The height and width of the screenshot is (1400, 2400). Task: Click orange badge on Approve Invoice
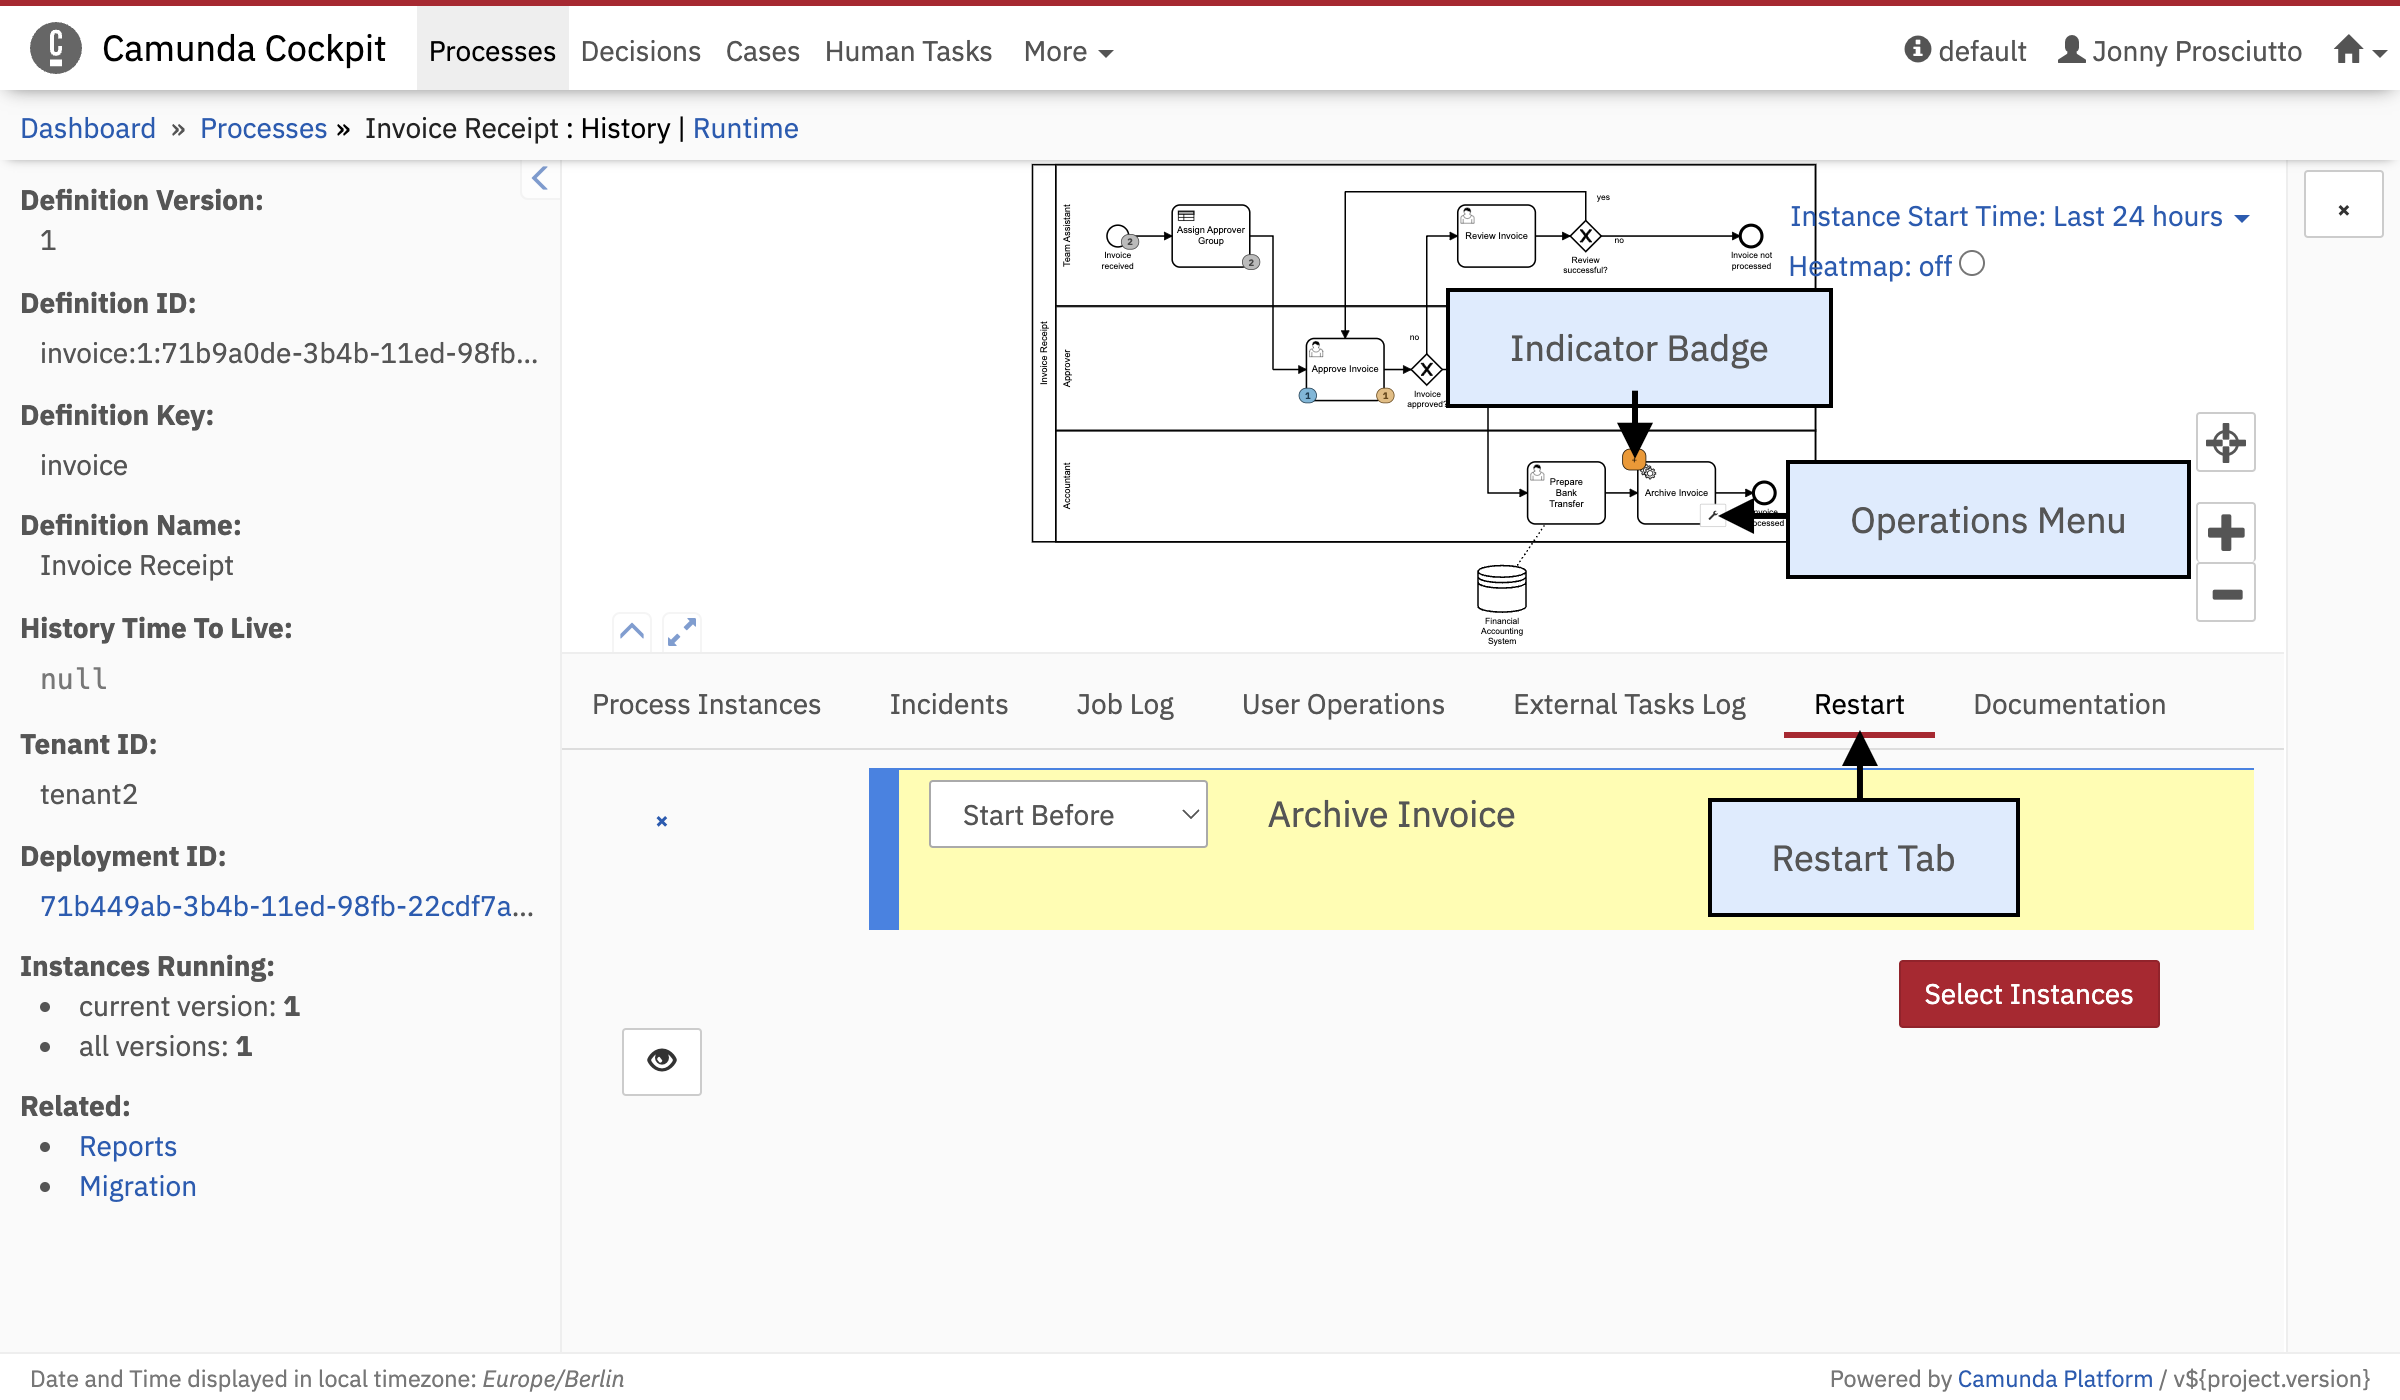[x=1385, y=396]
